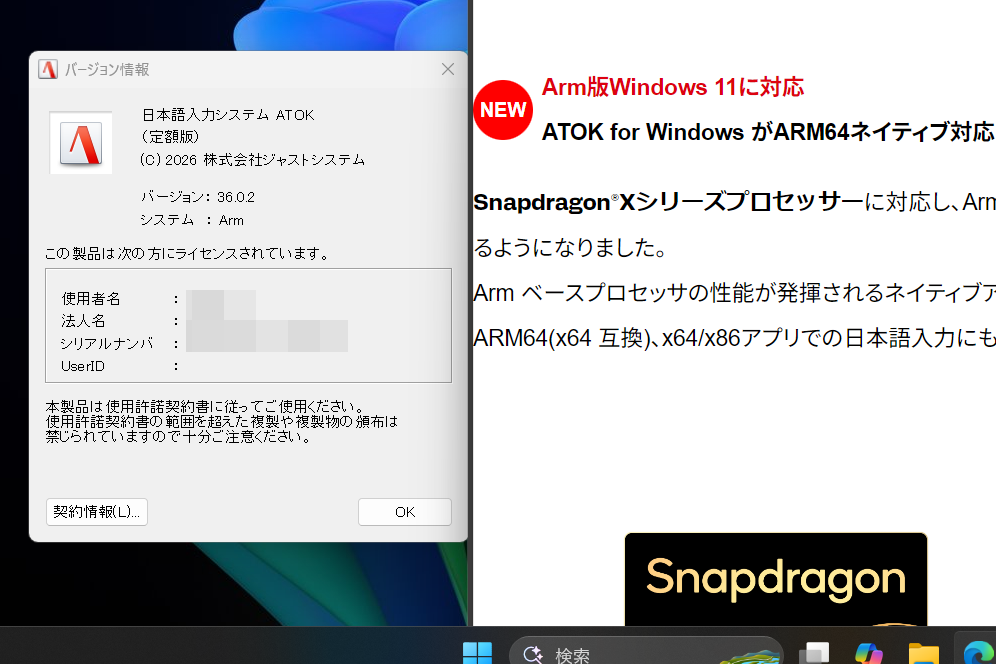Click the シリアルナンバ label
Image resolution: width=996 pixels, height=664 pixels.
click(x=107, y=344)
